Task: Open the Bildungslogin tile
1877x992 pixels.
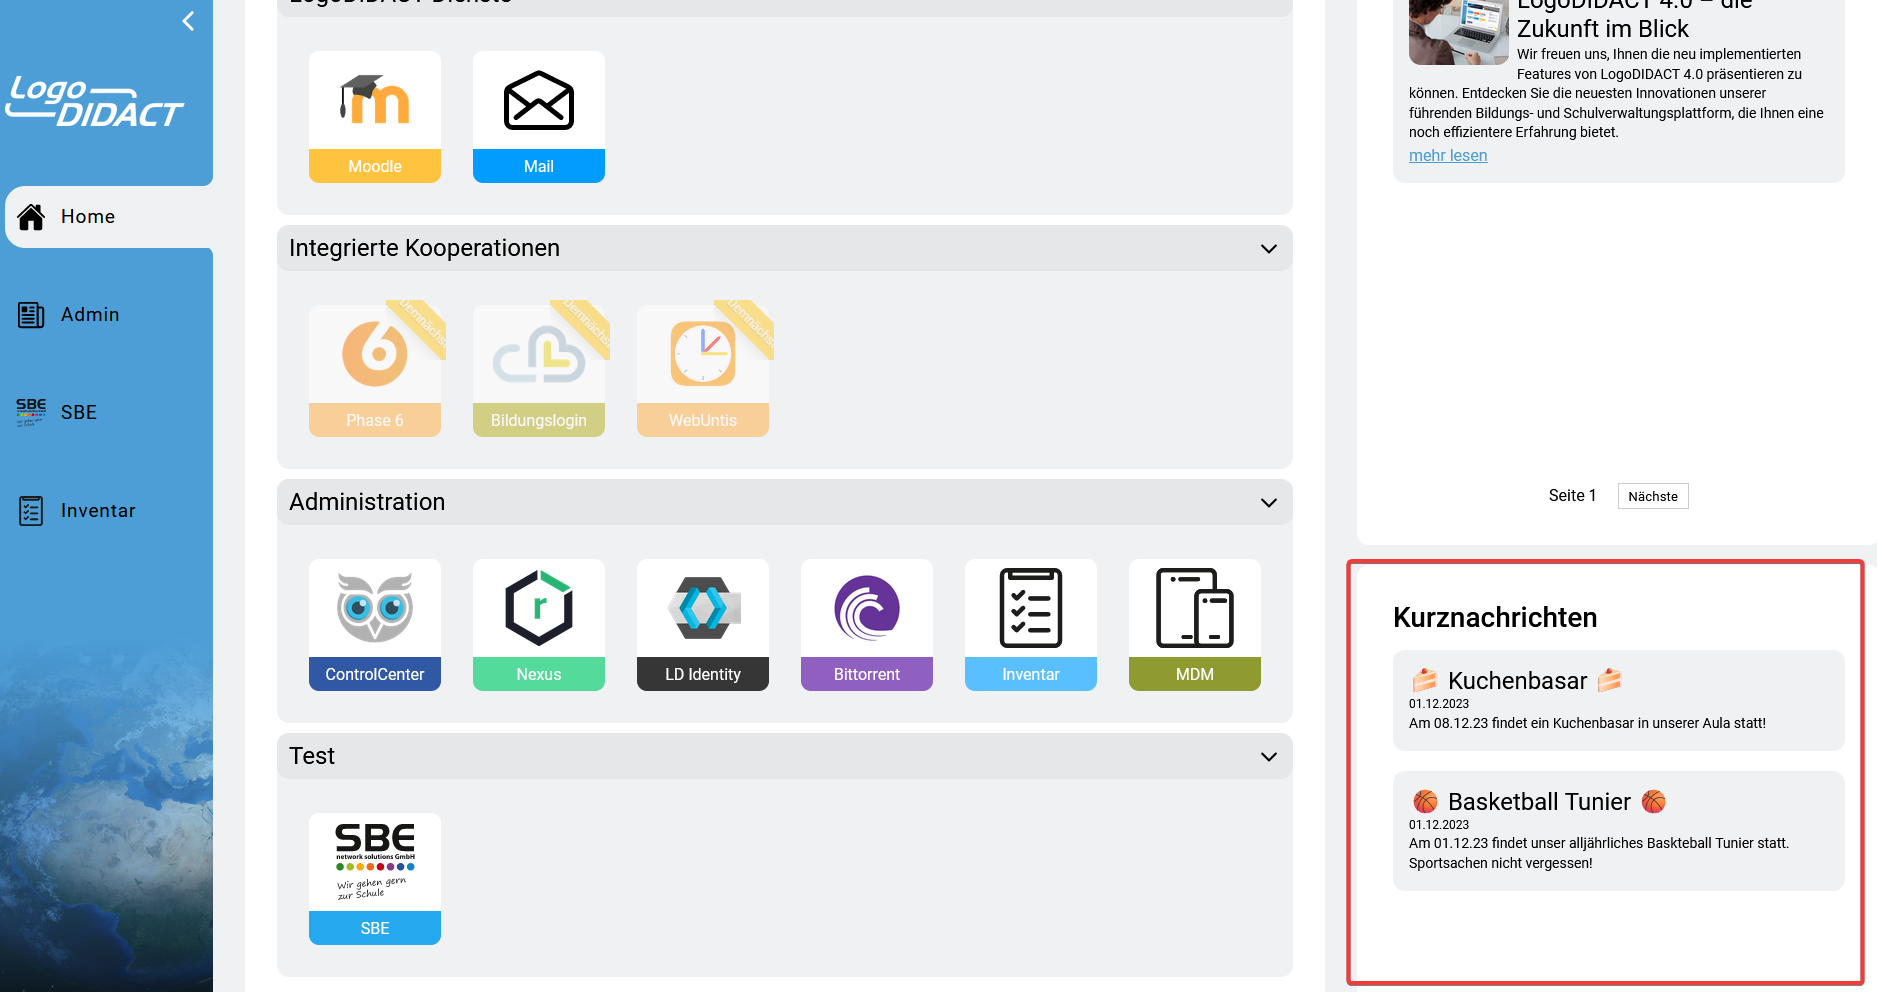Action: click(539, 371)
